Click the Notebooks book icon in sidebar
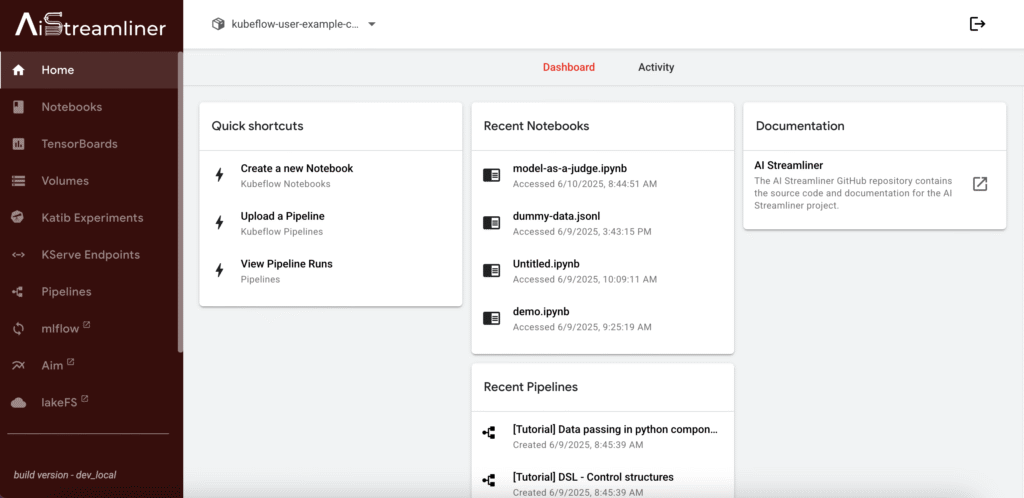Viewport: 1024px width, 498px height. coord(18,106)
